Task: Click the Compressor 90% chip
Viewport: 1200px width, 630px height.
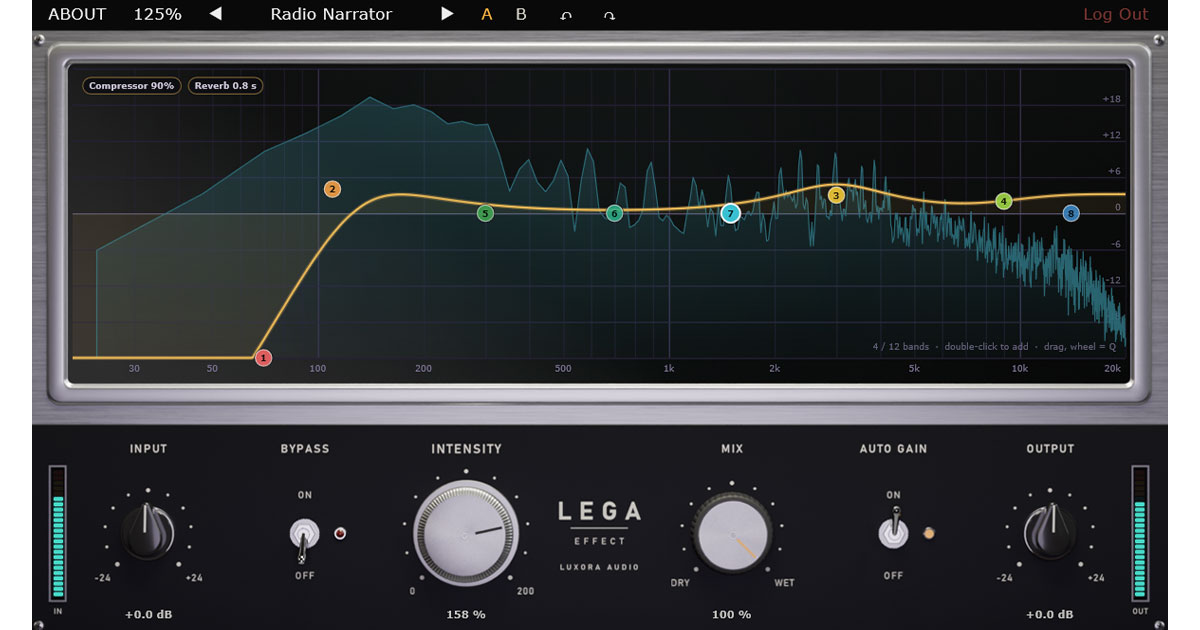Action: [x=131, y=86]
